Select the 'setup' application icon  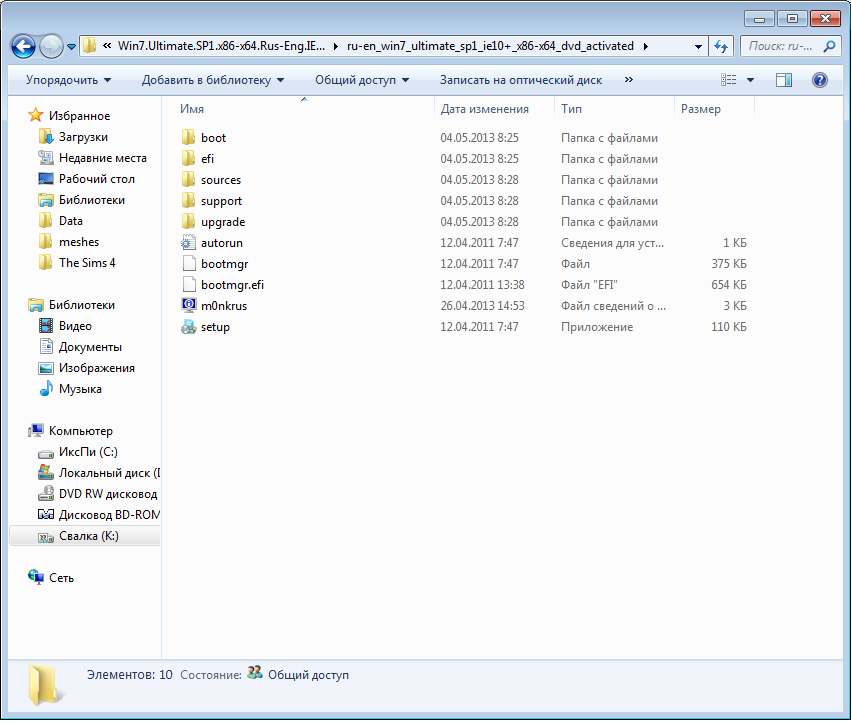(189, 327)
